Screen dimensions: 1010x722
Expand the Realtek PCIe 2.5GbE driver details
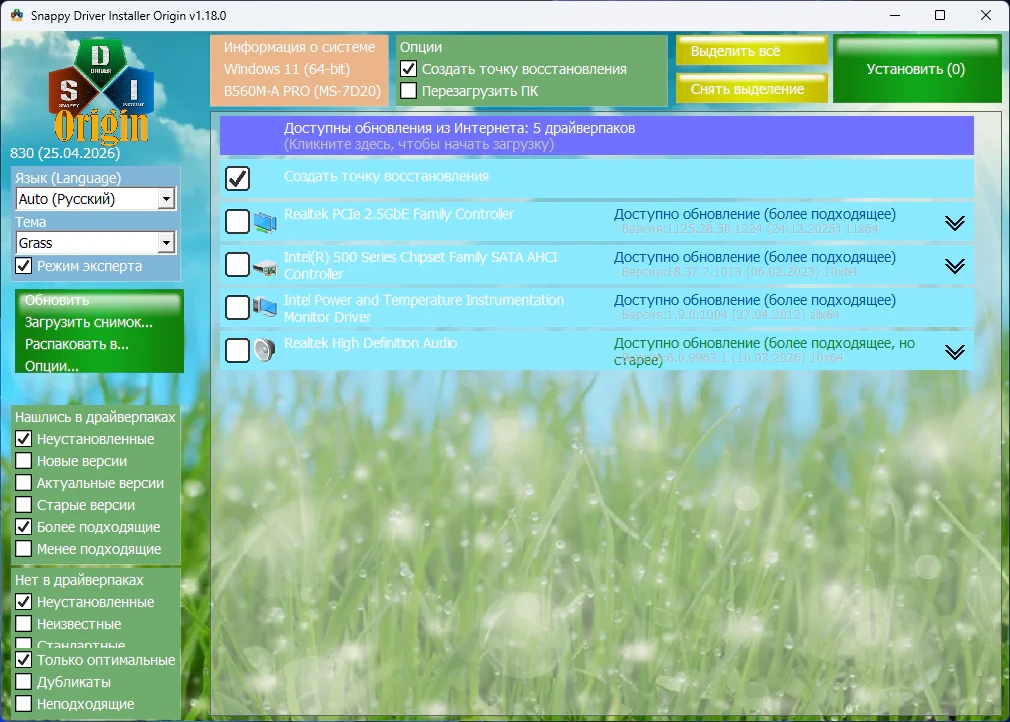(955, 223)
